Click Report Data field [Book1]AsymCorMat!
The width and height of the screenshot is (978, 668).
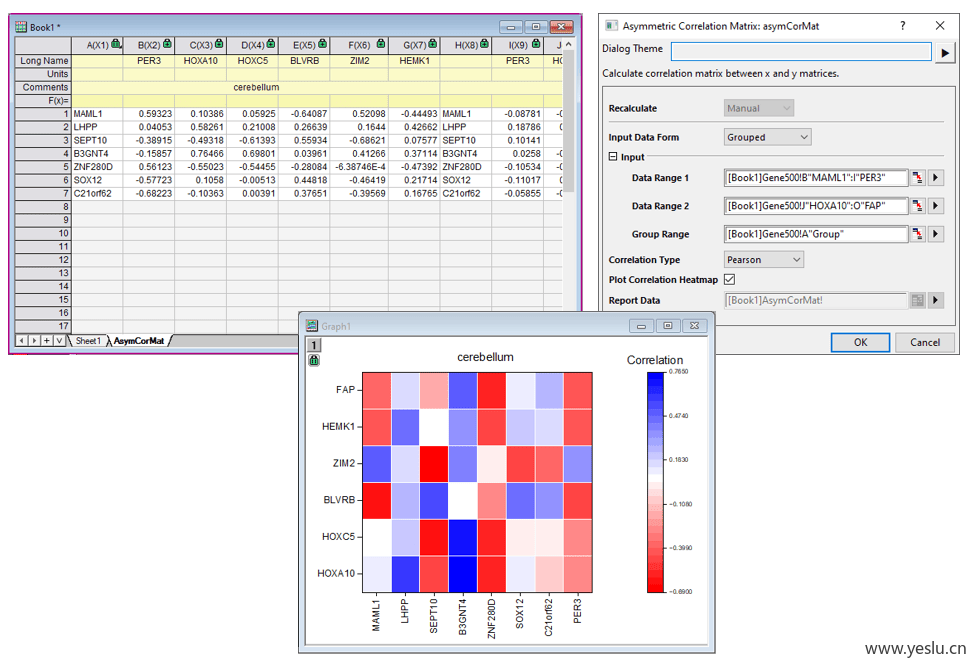coord(816,301)
